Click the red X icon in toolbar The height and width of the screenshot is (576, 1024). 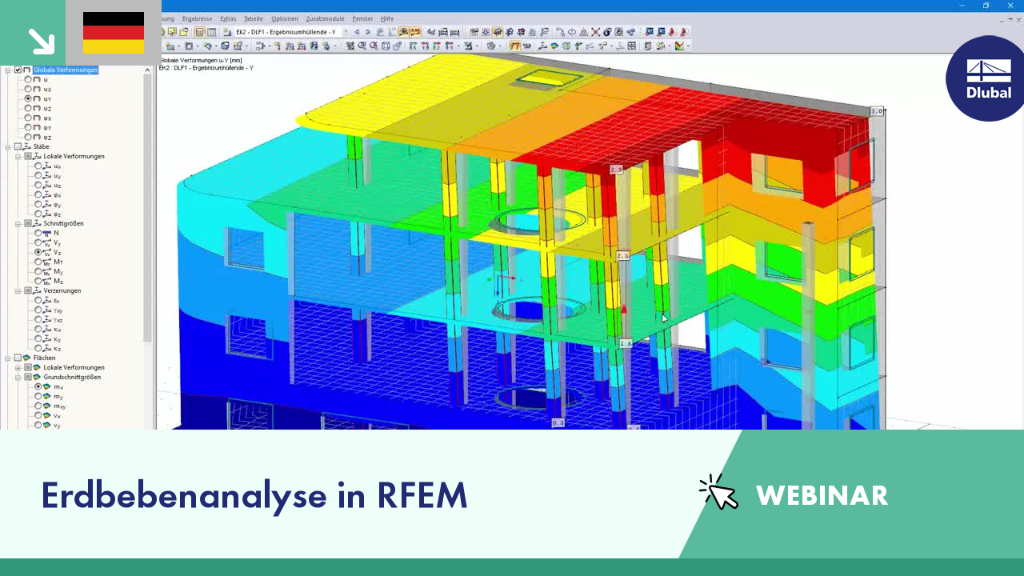(x=596, y=32)
